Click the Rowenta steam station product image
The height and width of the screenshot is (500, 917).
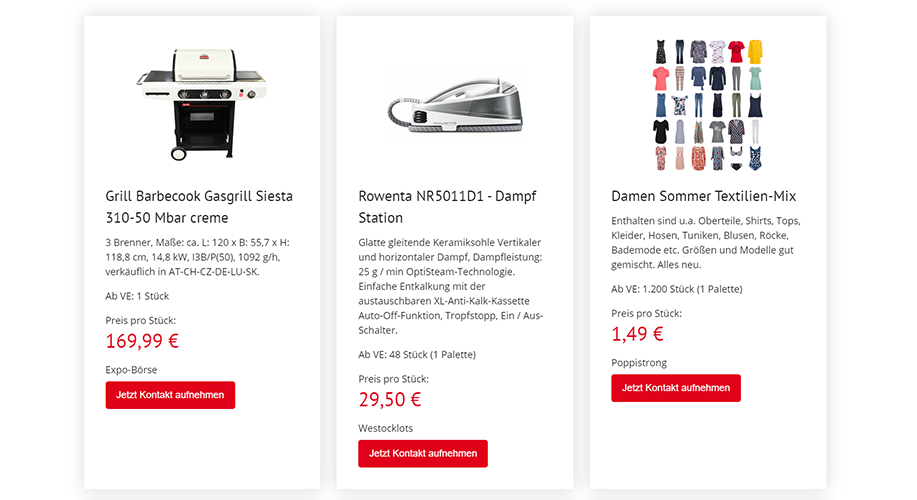pos(455,106)
